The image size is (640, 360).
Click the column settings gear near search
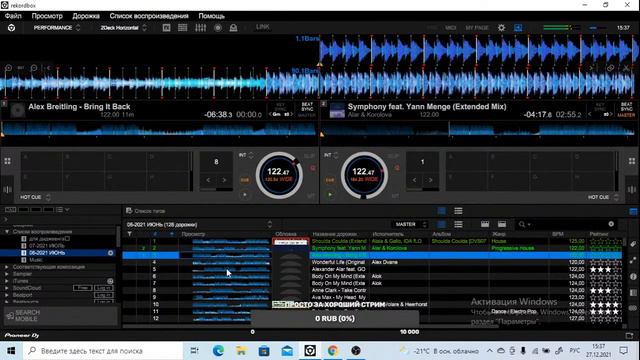coord(611,224)
